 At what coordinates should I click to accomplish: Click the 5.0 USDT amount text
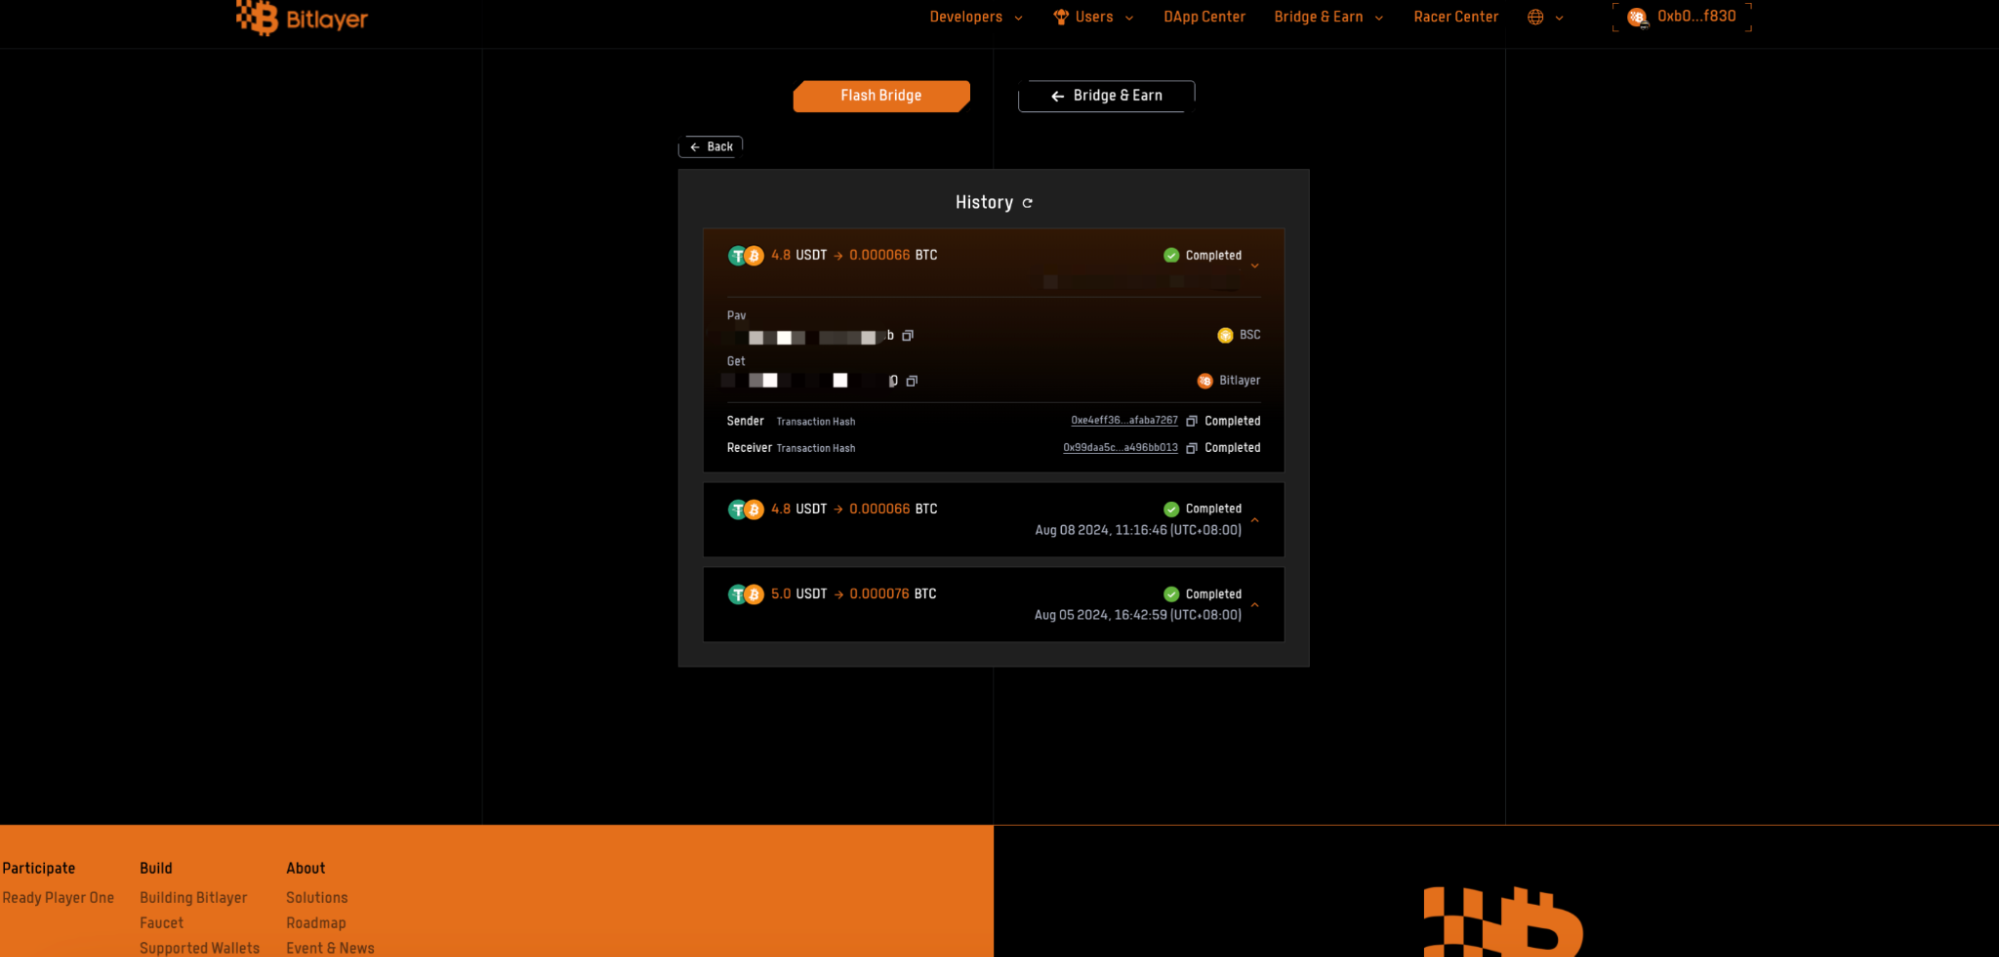point(799,594)
